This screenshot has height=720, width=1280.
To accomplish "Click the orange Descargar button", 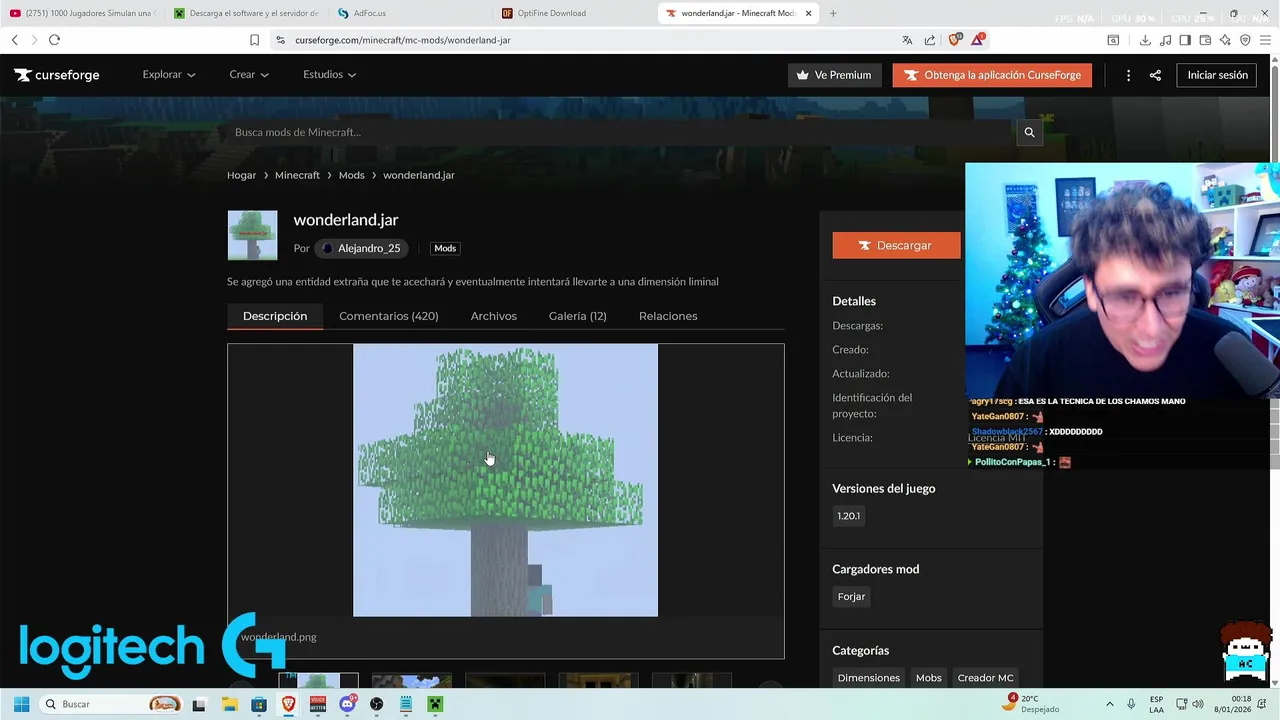I will pyautogui.click(x=896, y=245).
